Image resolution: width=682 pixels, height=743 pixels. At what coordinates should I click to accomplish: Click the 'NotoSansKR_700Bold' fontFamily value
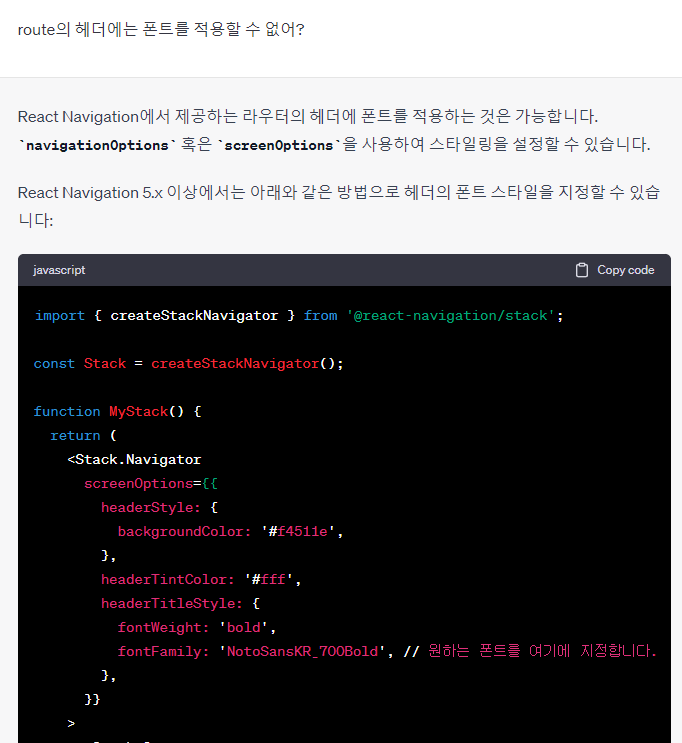click(x=302, y=652)
